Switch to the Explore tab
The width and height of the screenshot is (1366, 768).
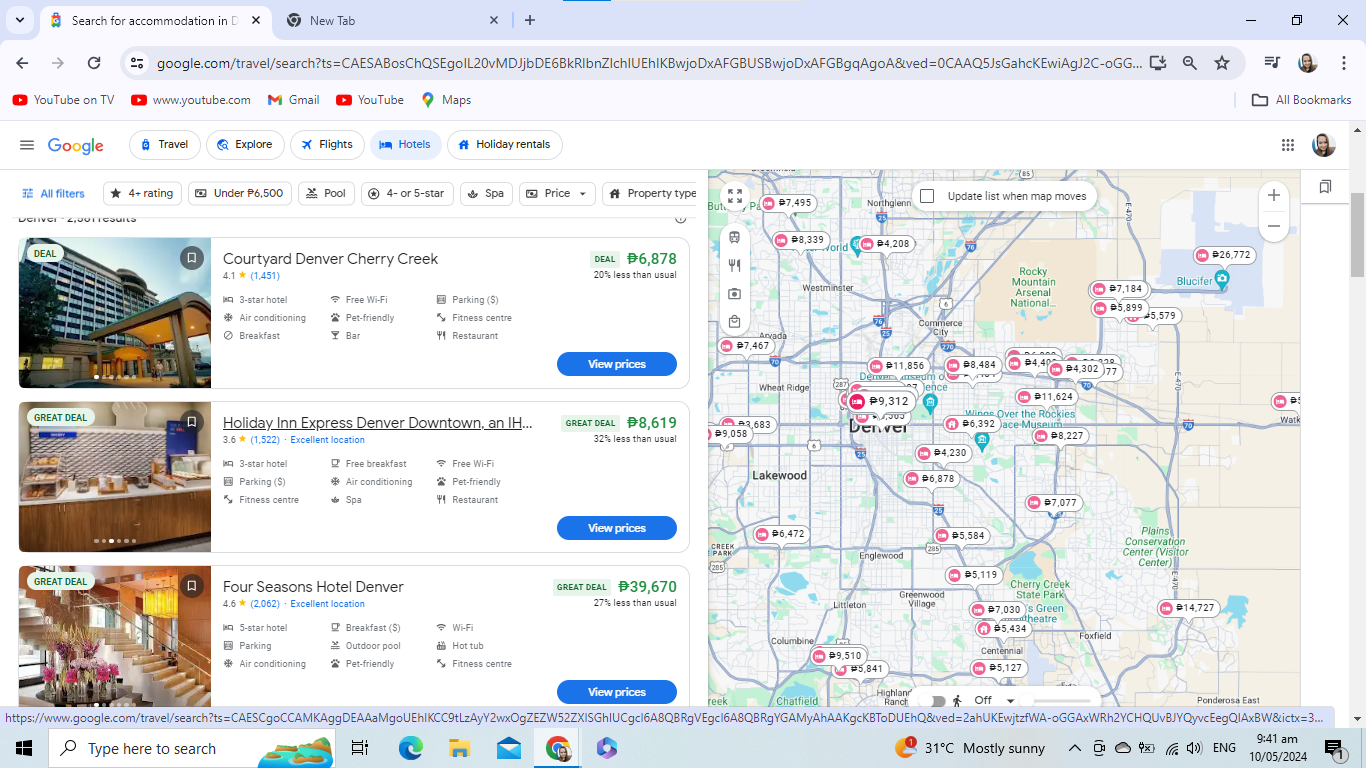[245, 145]
